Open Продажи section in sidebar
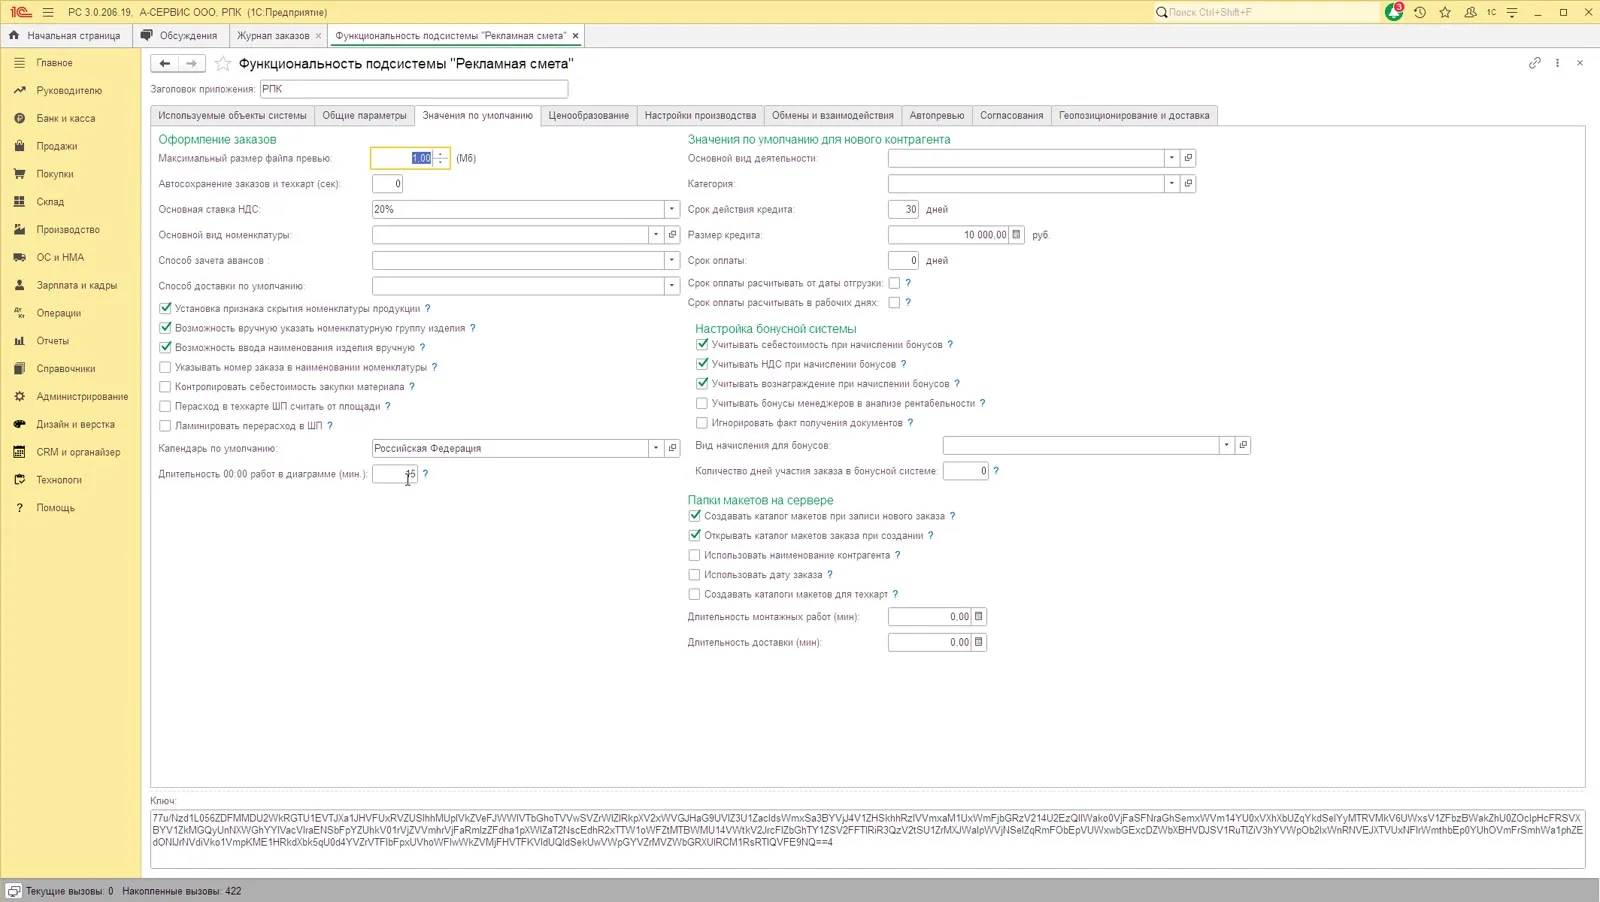 pyautogui.click(x=57, y=146)
